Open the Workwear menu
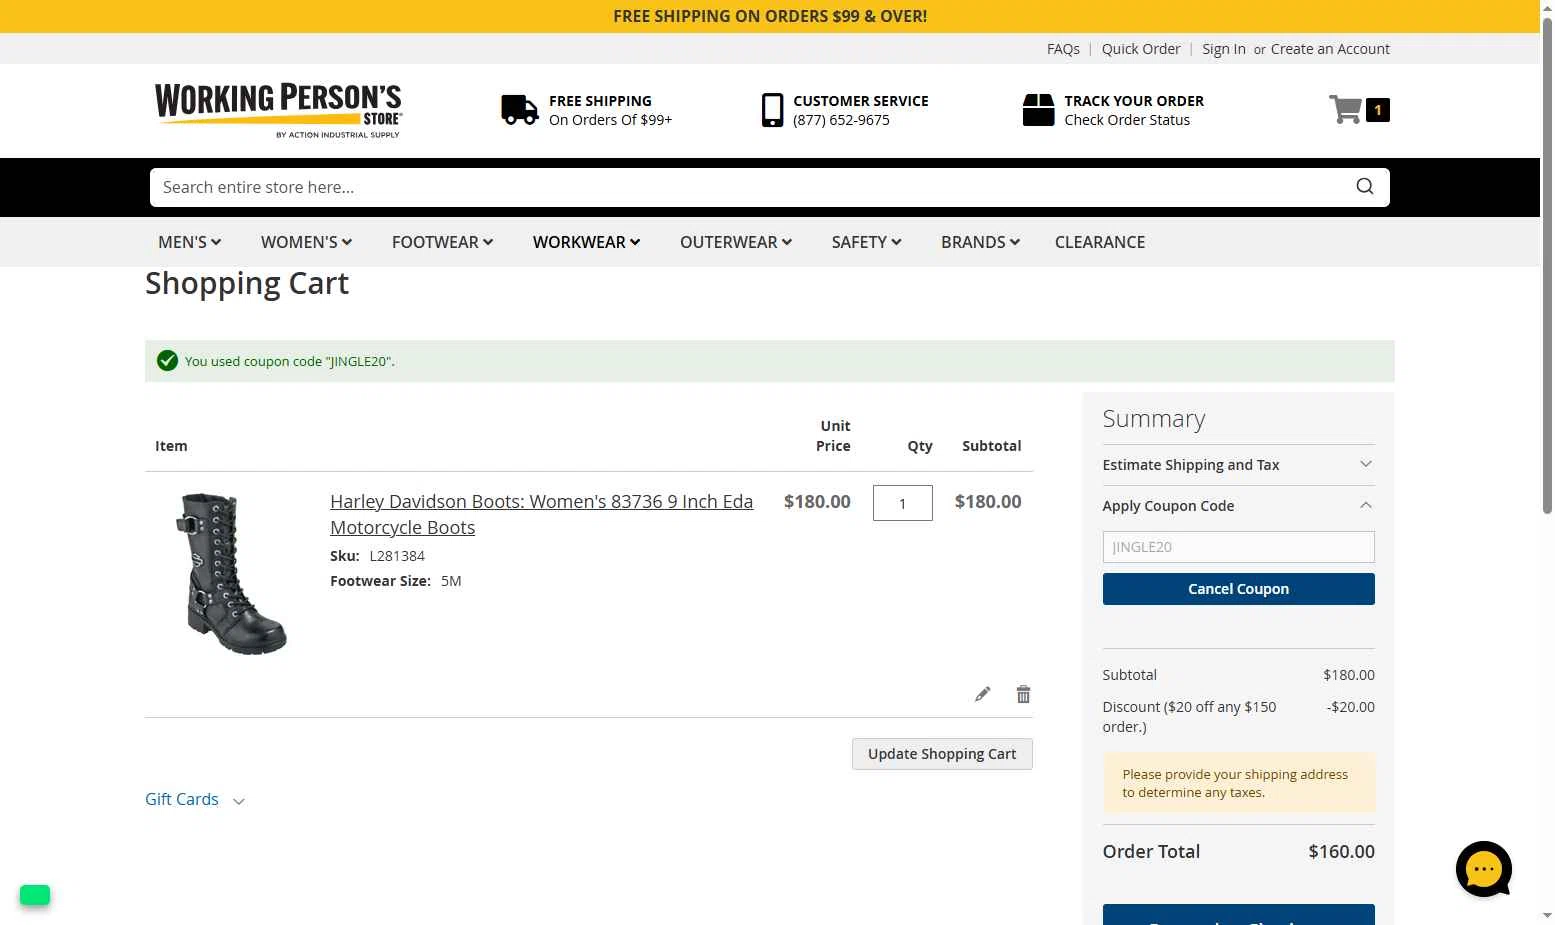 click(x=586, y=242)
